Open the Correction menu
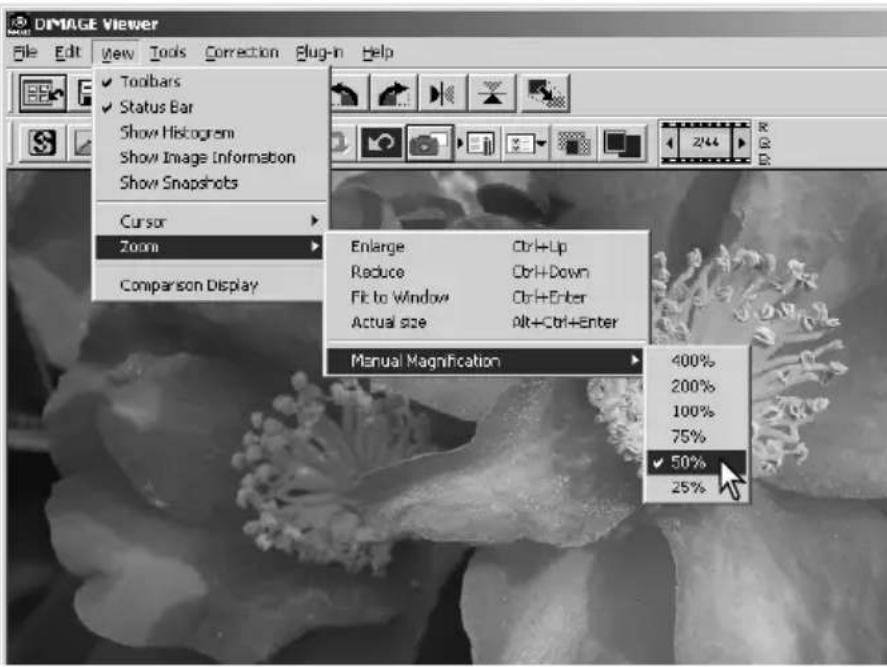The height and width of the screenshot is (667, 887). pos(242,53)
